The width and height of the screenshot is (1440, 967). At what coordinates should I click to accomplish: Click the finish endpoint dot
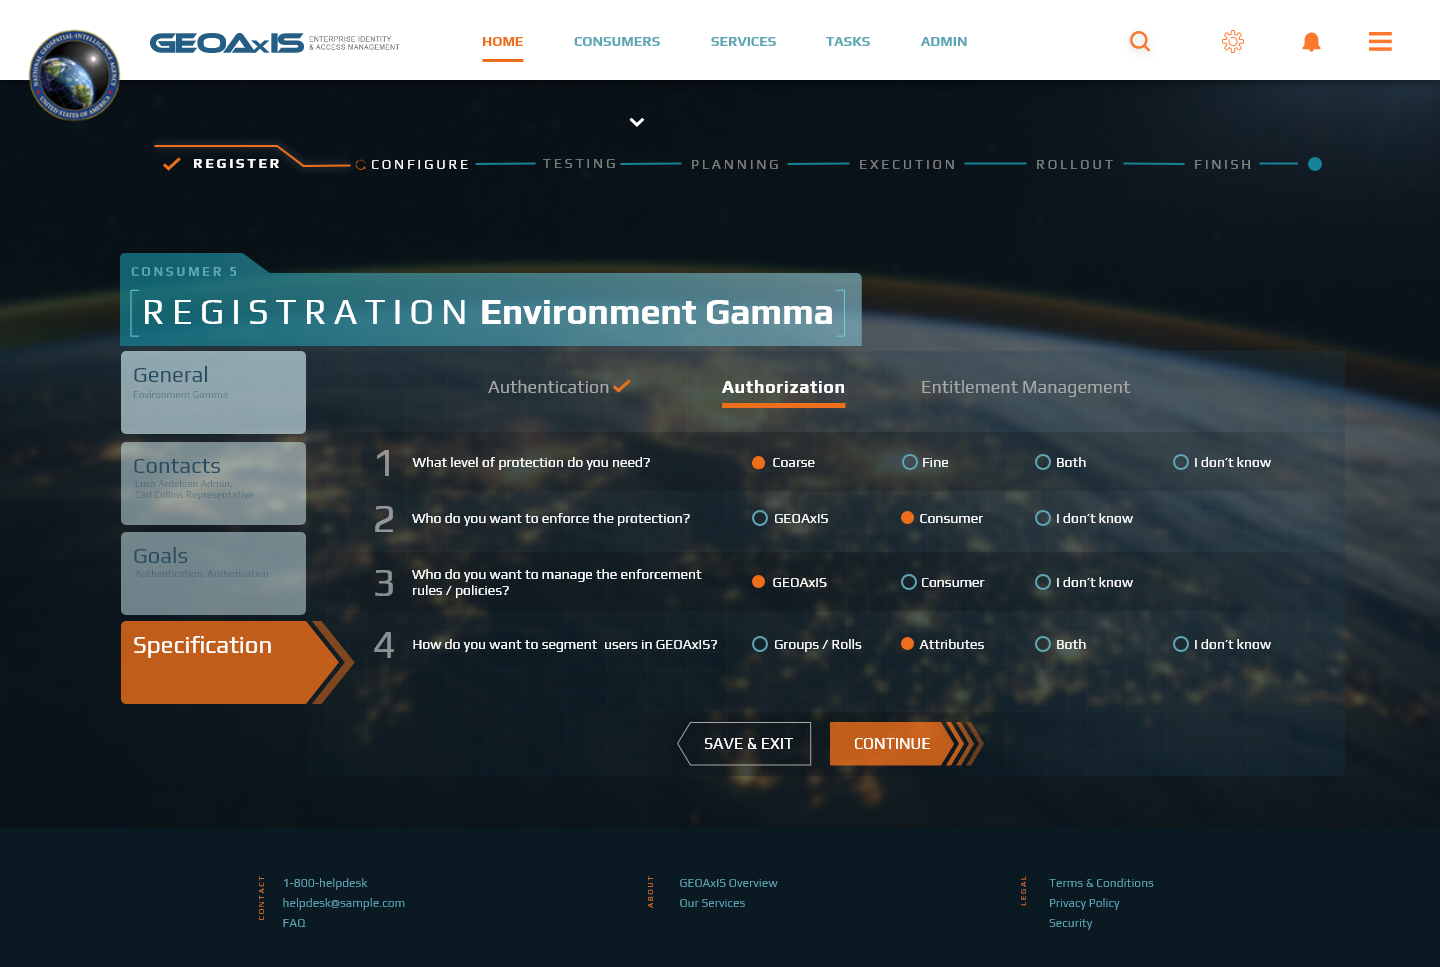[x=1315, y=164]
